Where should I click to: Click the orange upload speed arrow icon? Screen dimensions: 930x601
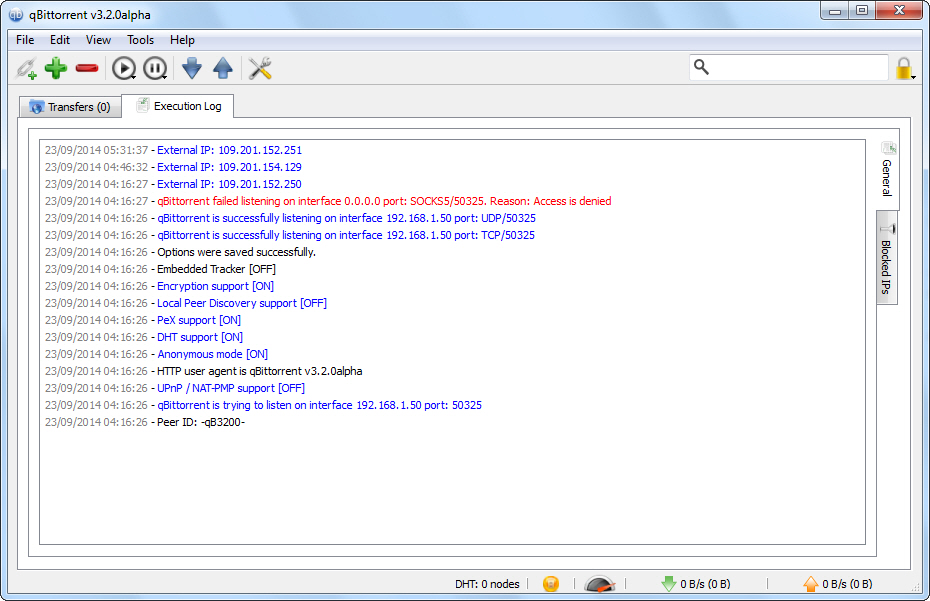coord(810,584)
